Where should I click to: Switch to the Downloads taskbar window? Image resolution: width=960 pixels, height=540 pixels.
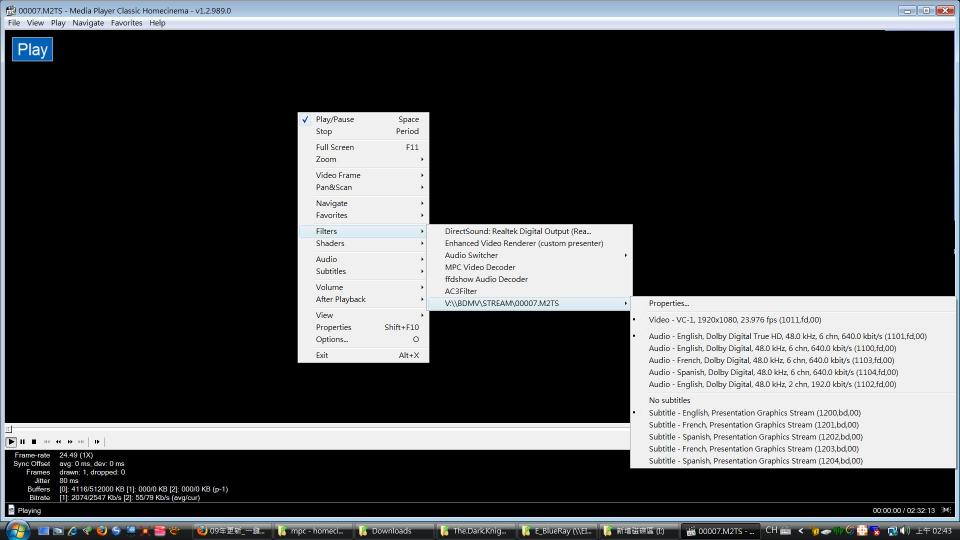(393, 531)
